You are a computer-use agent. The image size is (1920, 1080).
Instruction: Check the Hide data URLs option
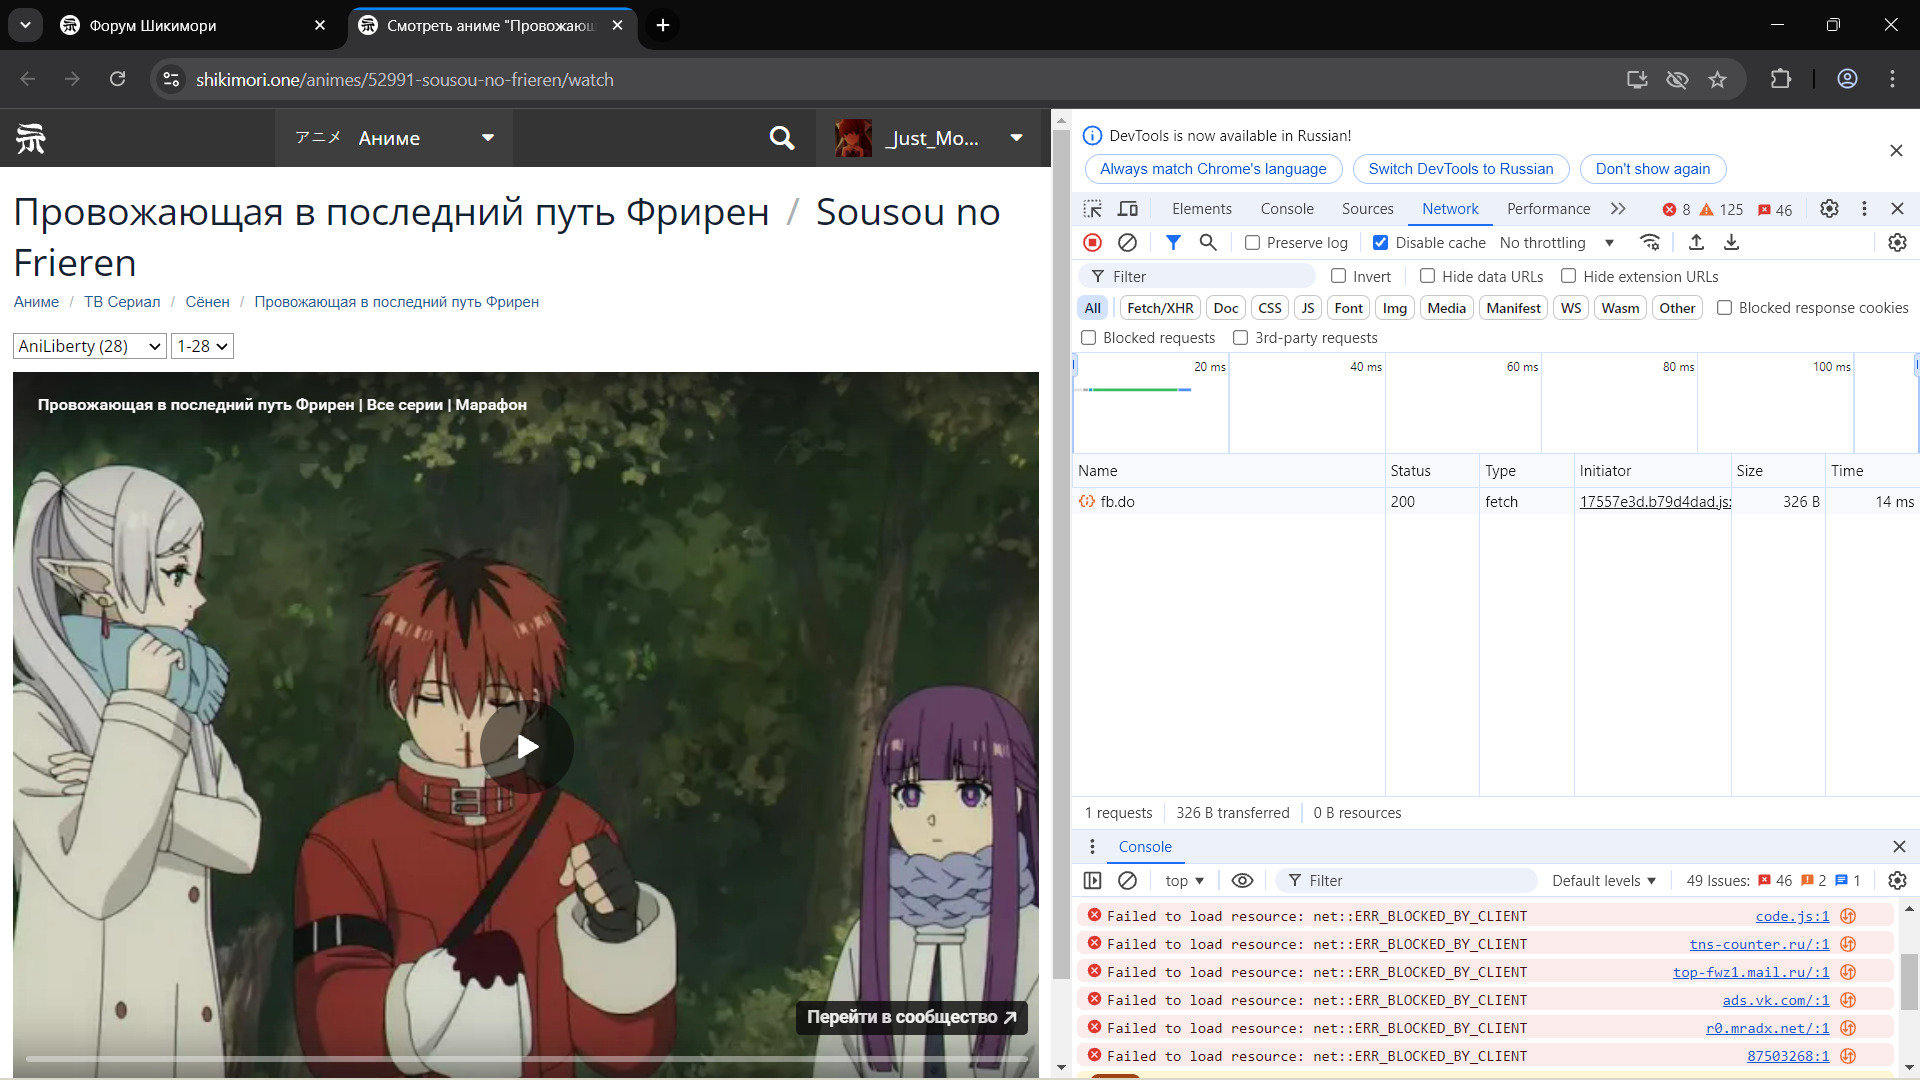(1427, 277)
